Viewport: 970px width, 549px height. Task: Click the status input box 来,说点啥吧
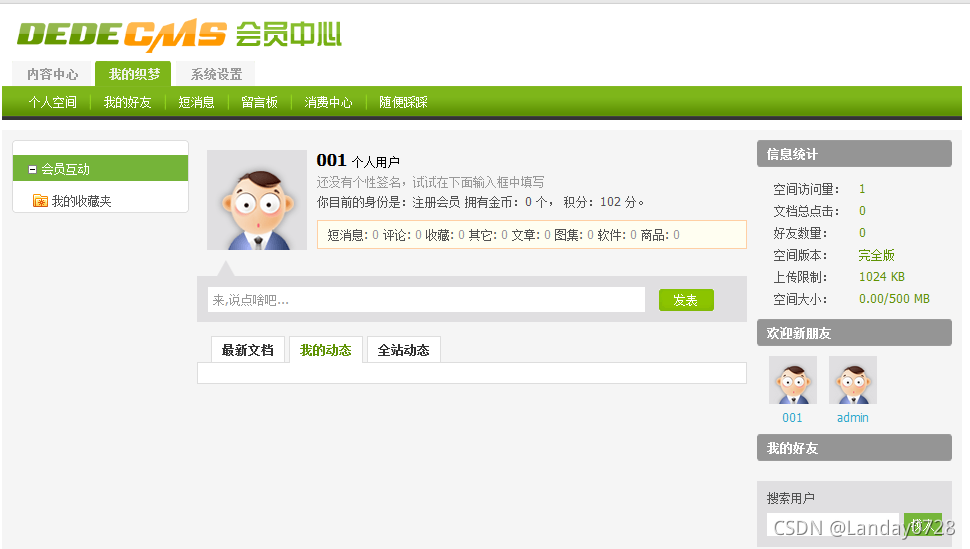click(426, 300)
